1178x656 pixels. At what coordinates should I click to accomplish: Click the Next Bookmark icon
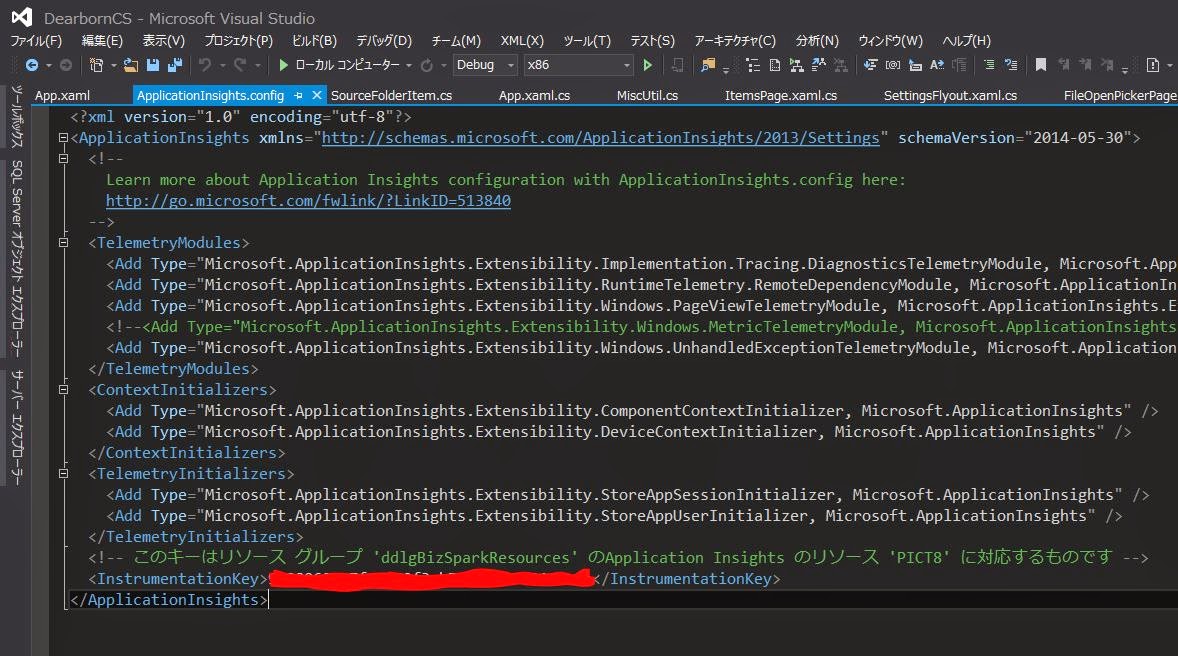[x=1085, y=65]
